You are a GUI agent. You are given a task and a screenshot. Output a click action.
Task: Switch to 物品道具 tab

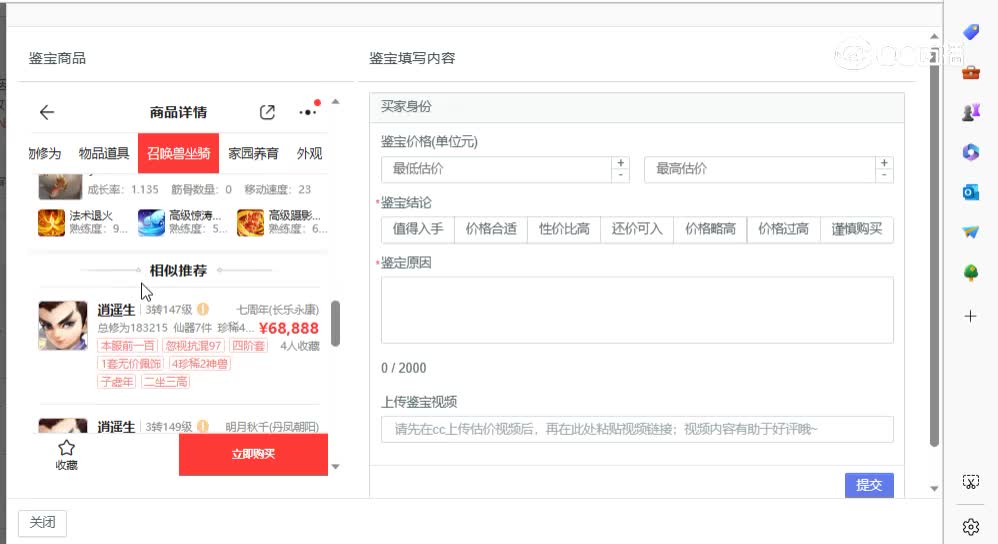pyautogui.click(x=104, y=154)
